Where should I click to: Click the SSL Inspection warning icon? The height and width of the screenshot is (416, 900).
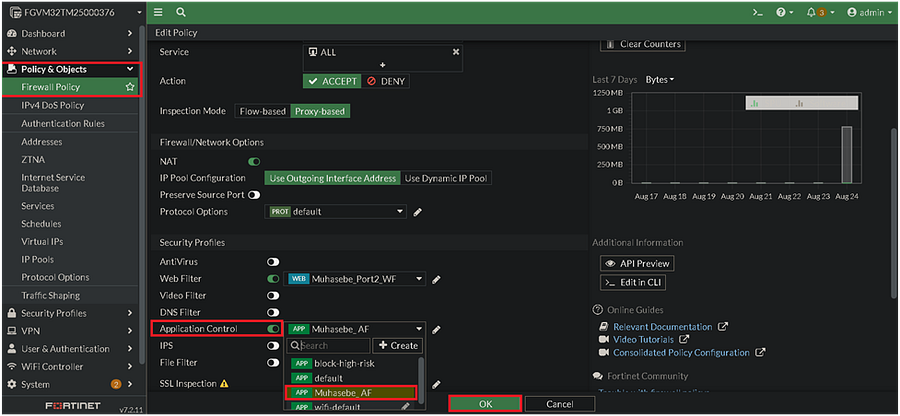224,383
